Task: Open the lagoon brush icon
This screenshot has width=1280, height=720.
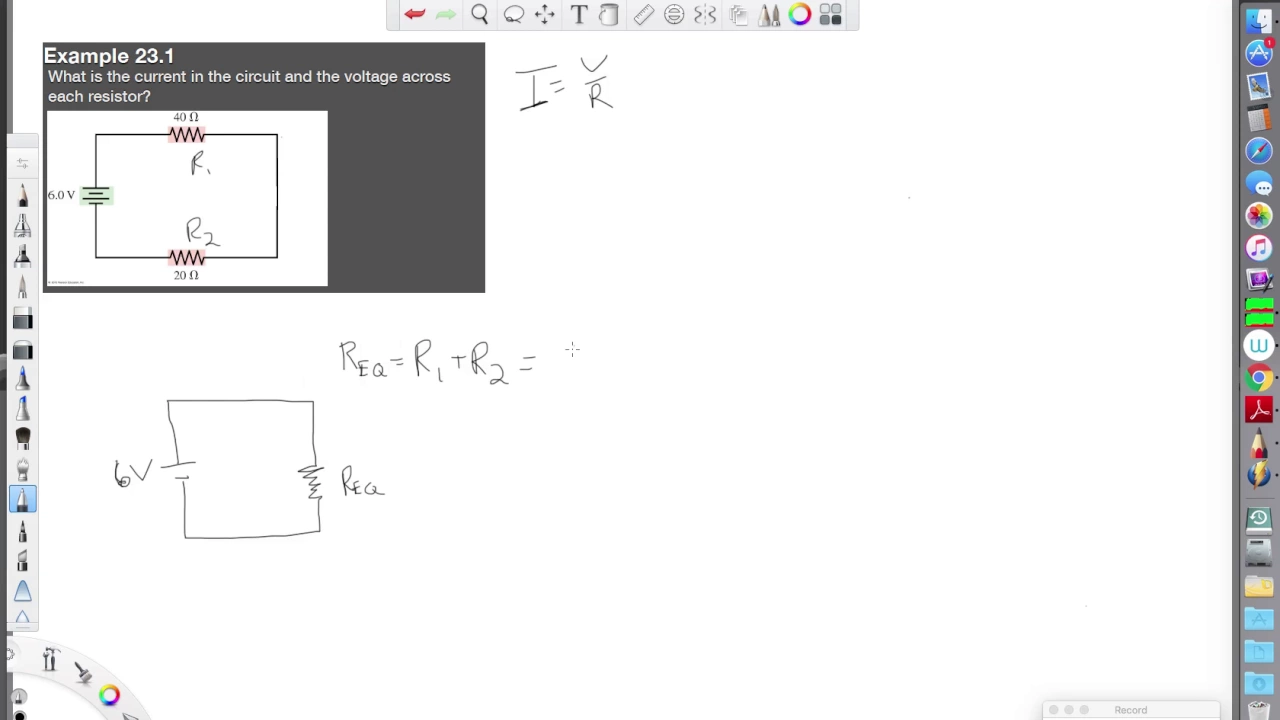Action: tap(83, 674)
